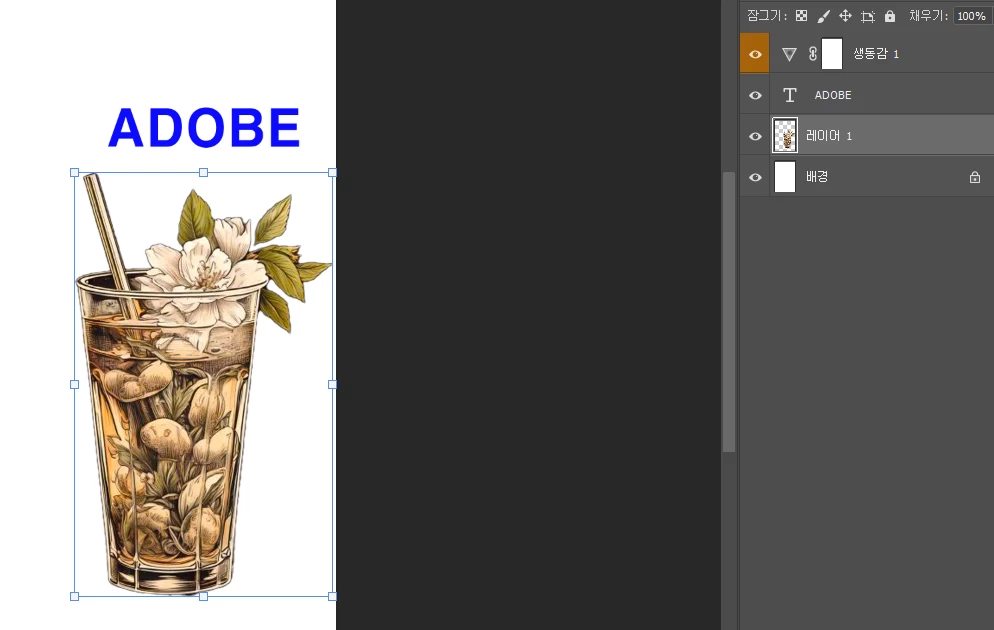The height and width of the screenshot is (630, 994).
Task: Select the 레이어 1 thumbnail
Action: [x=785, y=135]
